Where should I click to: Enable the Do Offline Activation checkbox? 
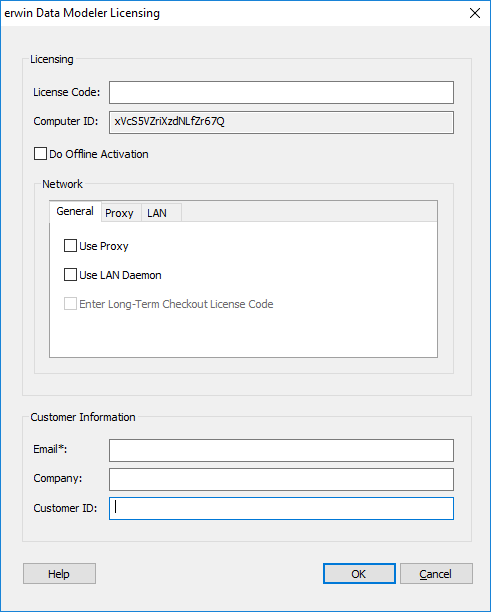40,154
